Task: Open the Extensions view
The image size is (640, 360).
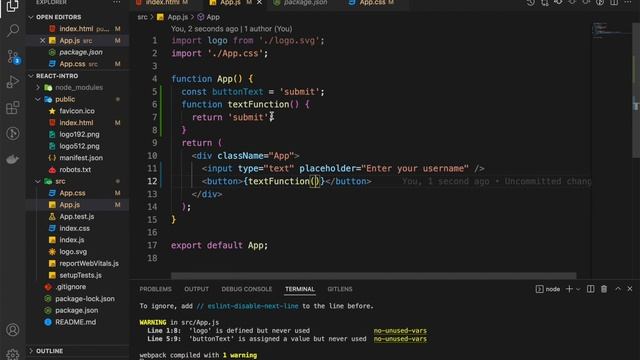Action: click(13, 108)
